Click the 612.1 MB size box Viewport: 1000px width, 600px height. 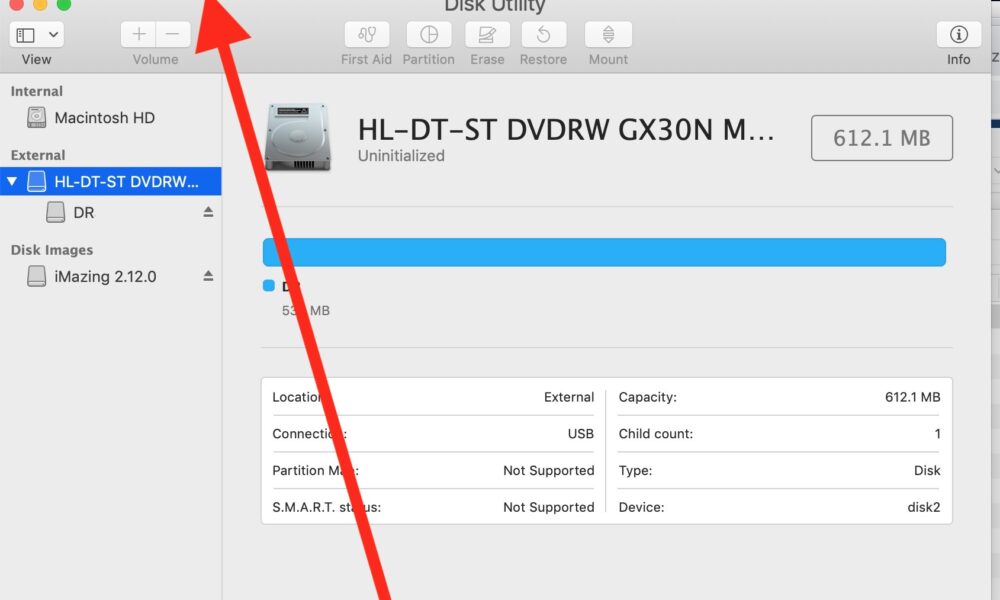pyautogui.click(x=882, y=138)
